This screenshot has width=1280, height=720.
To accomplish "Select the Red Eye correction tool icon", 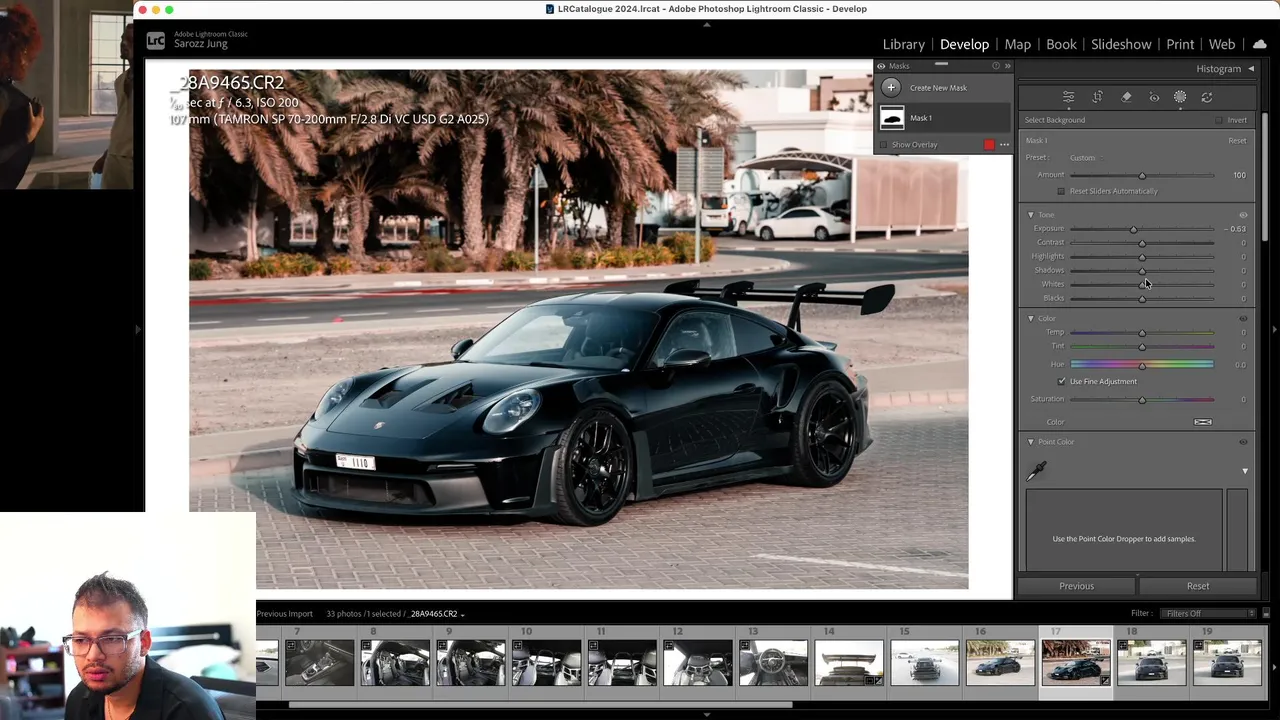I will [x=1154, y=97].
